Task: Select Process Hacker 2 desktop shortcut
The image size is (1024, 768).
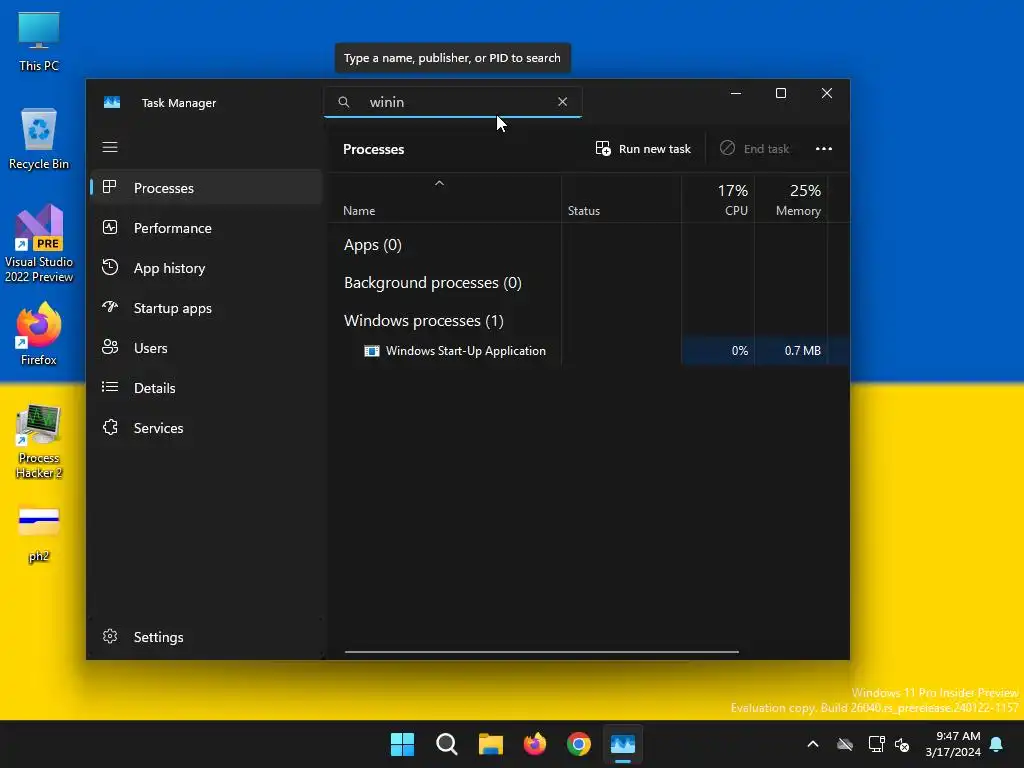Action: tap(39, 441)
